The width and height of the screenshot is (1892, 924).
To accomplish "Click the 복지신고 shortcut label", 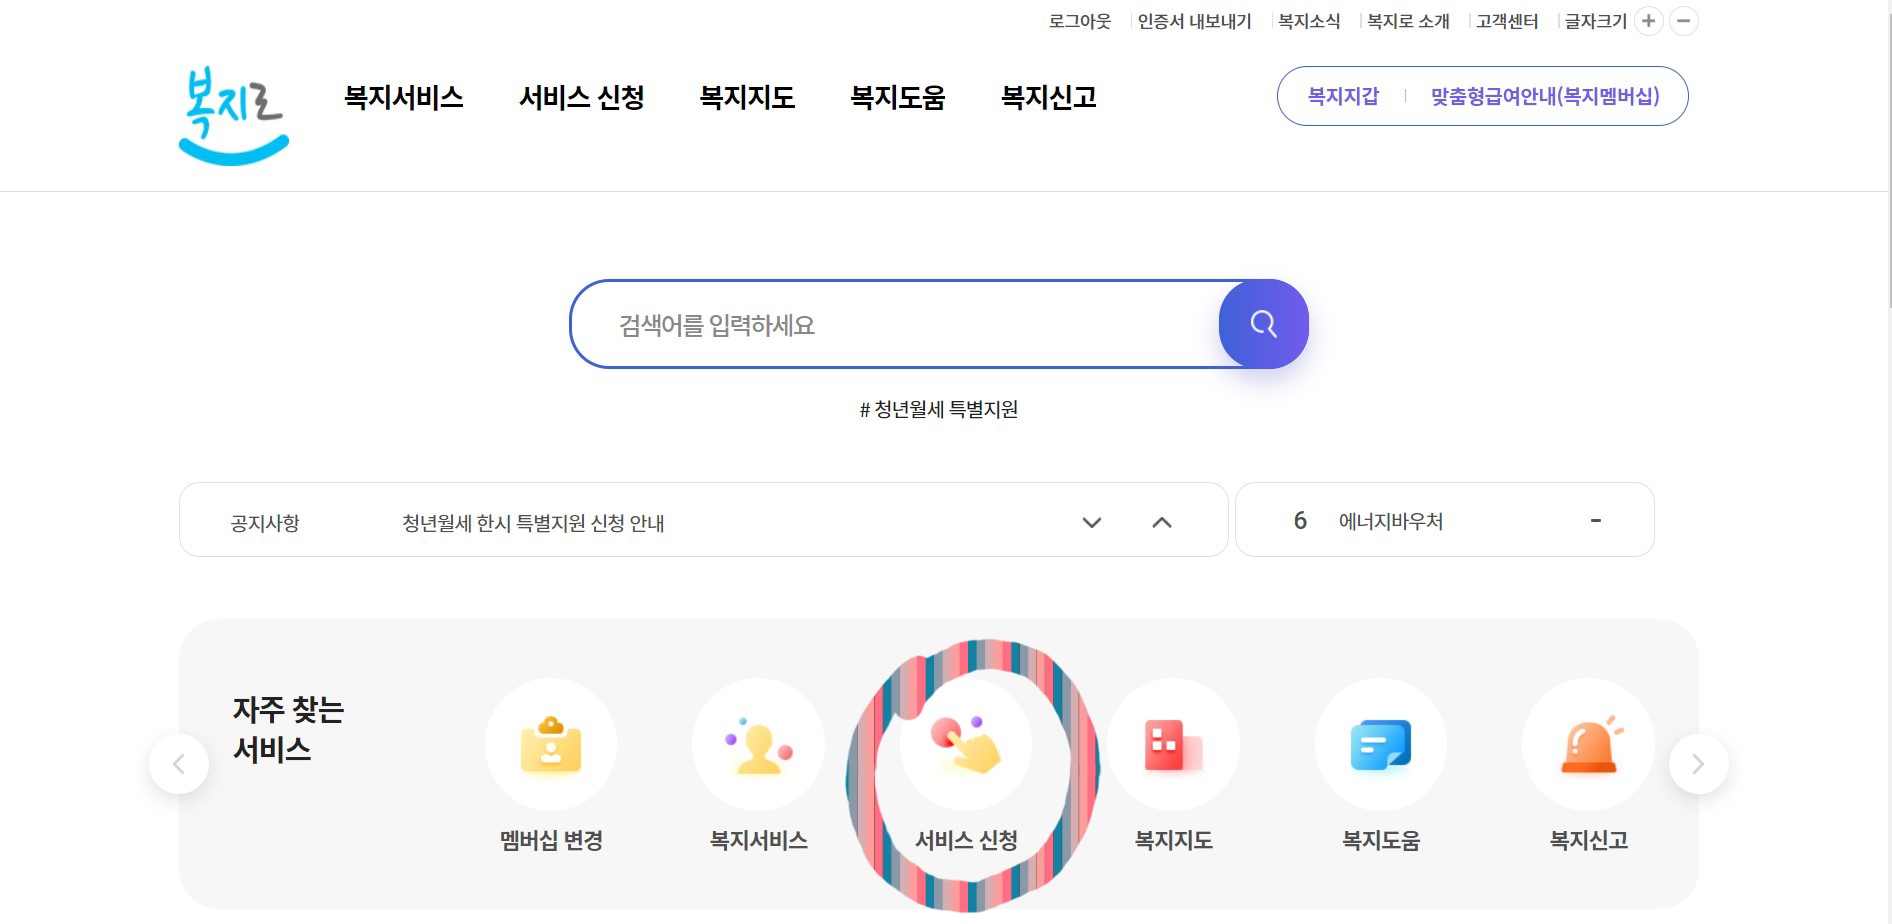I will click(x=1589, y=840).
